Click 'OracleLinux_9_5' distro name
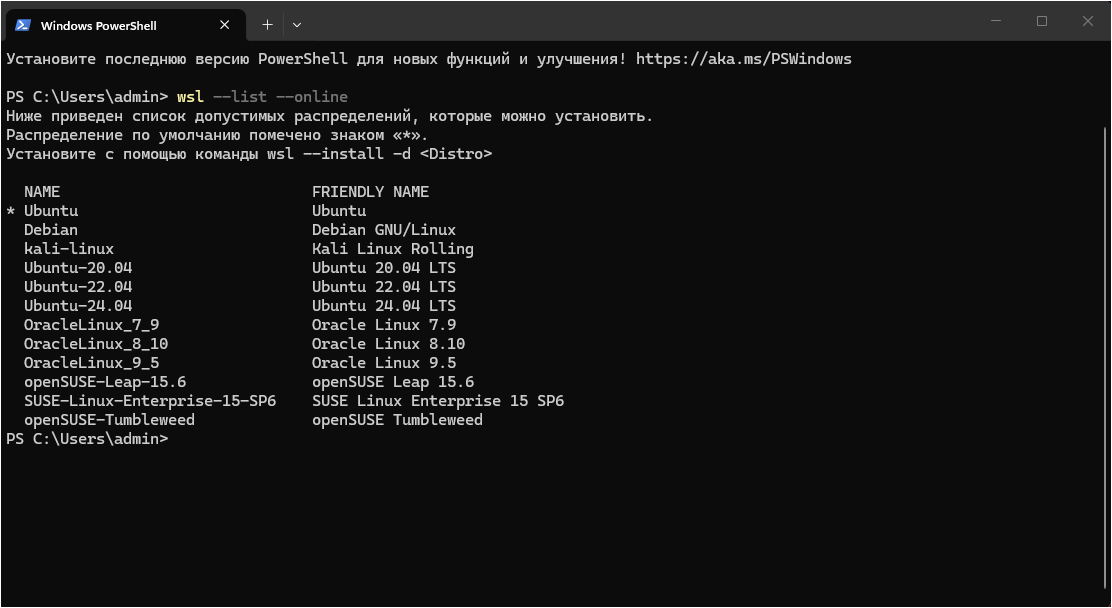 [x=91, y=363]
